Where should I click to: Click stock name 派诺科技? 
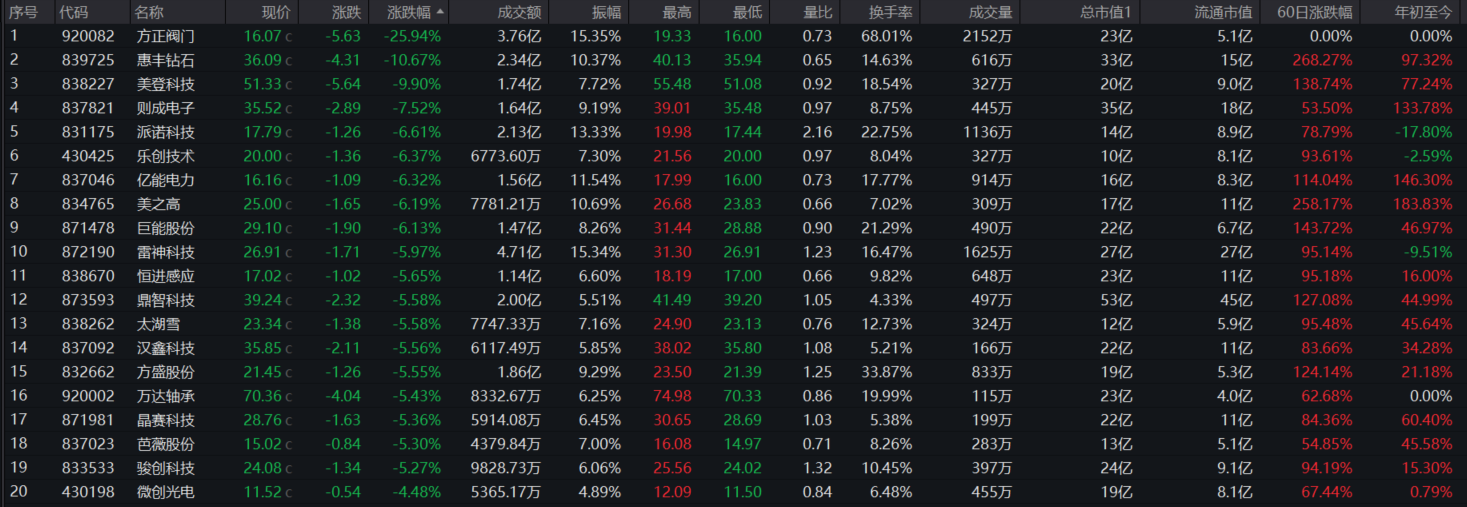coord(166,132)
